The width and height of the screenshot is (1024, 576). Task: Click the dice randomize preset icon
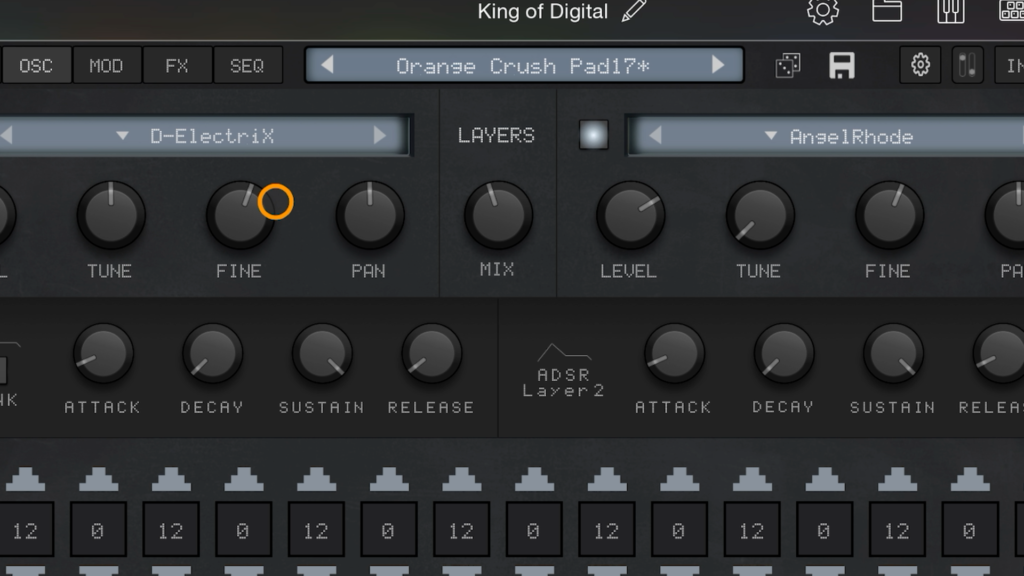click(788, 66)
